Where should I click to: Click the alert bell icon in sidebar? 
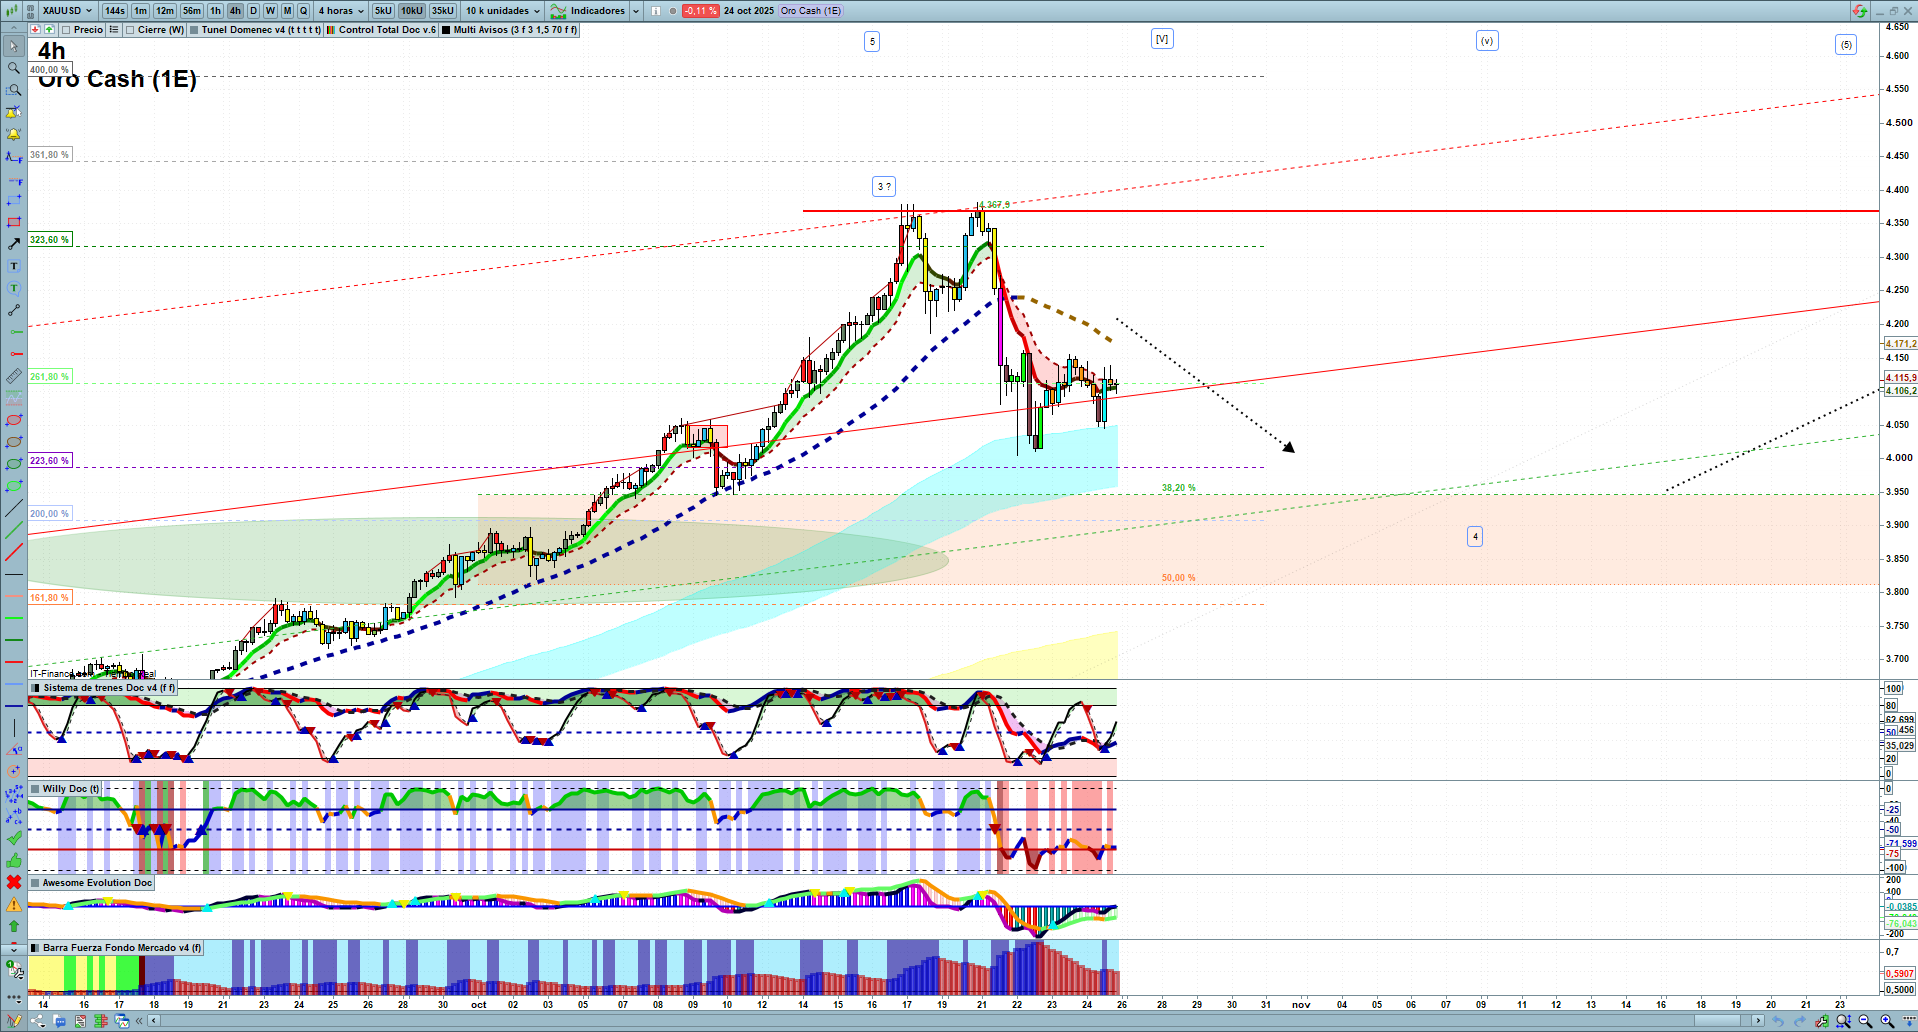click(13, 134)
